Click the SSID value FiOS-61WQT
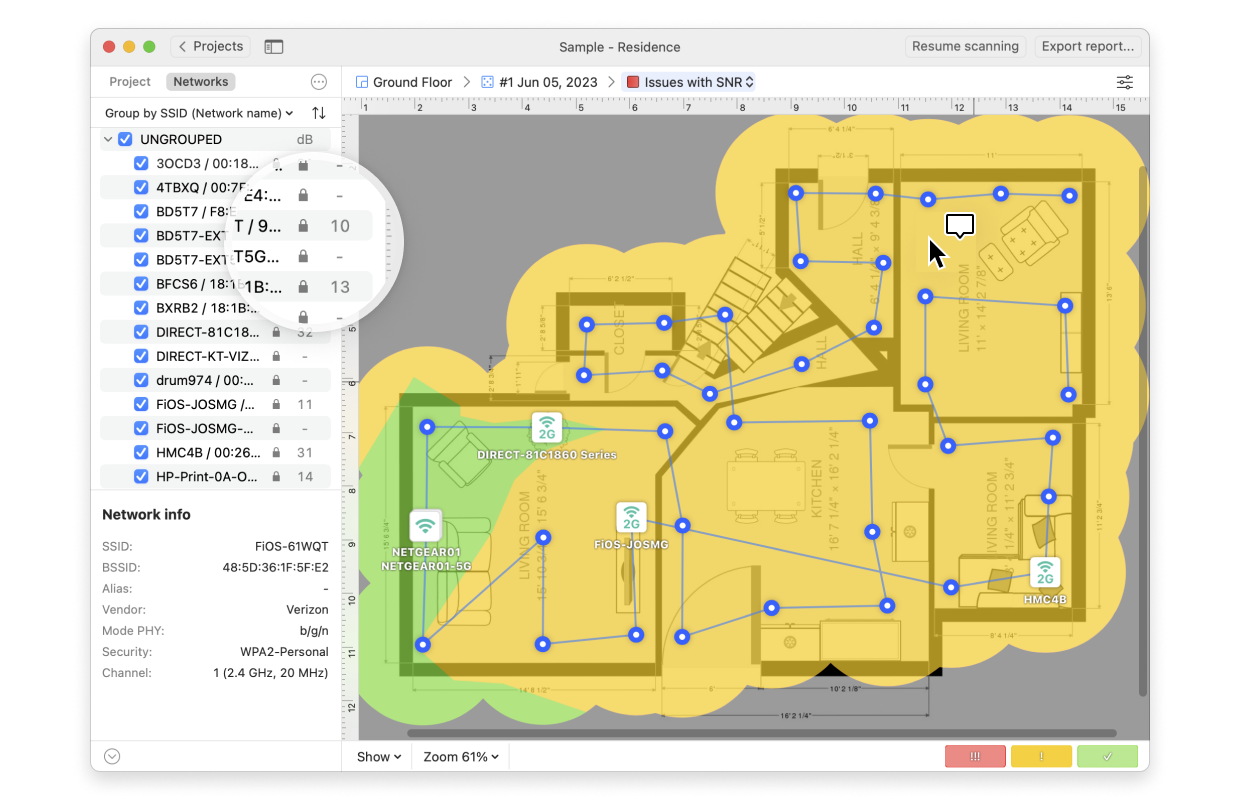 tap(292, 547)
